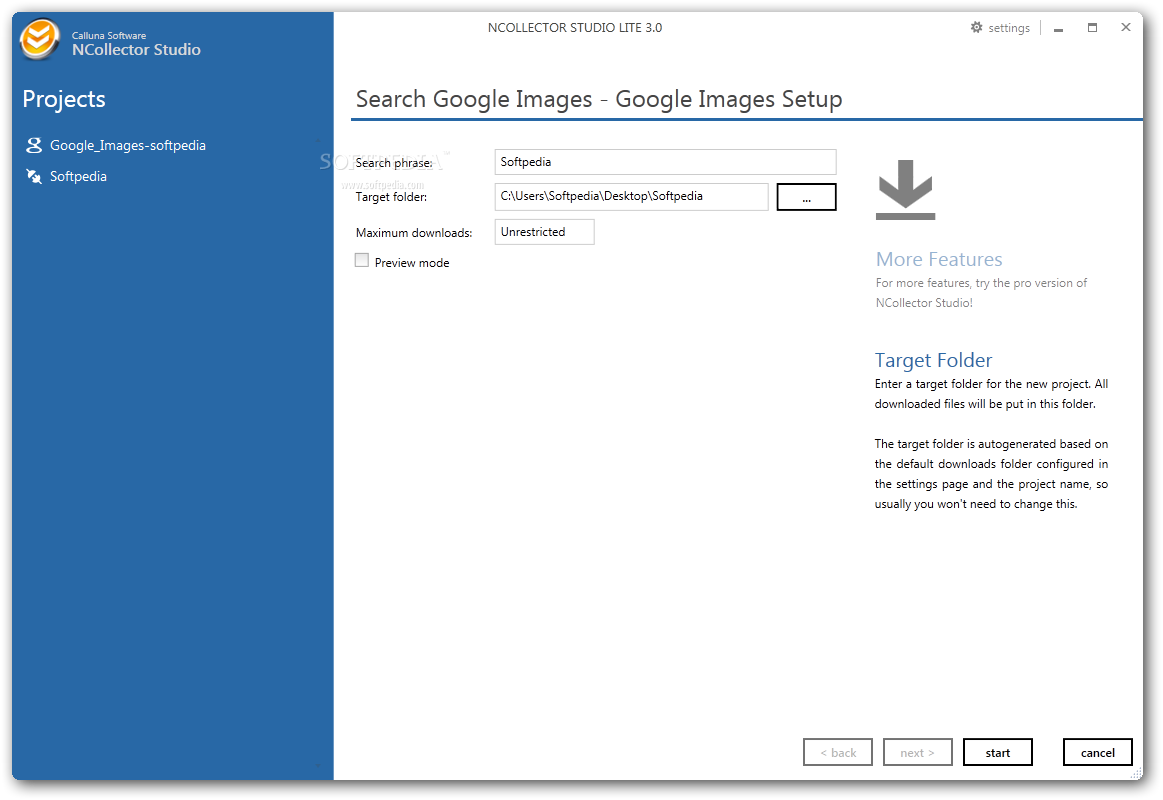Select the Softpedia project in sidebar
This screenshot has height=800, width=1163.
pos(78,176)
